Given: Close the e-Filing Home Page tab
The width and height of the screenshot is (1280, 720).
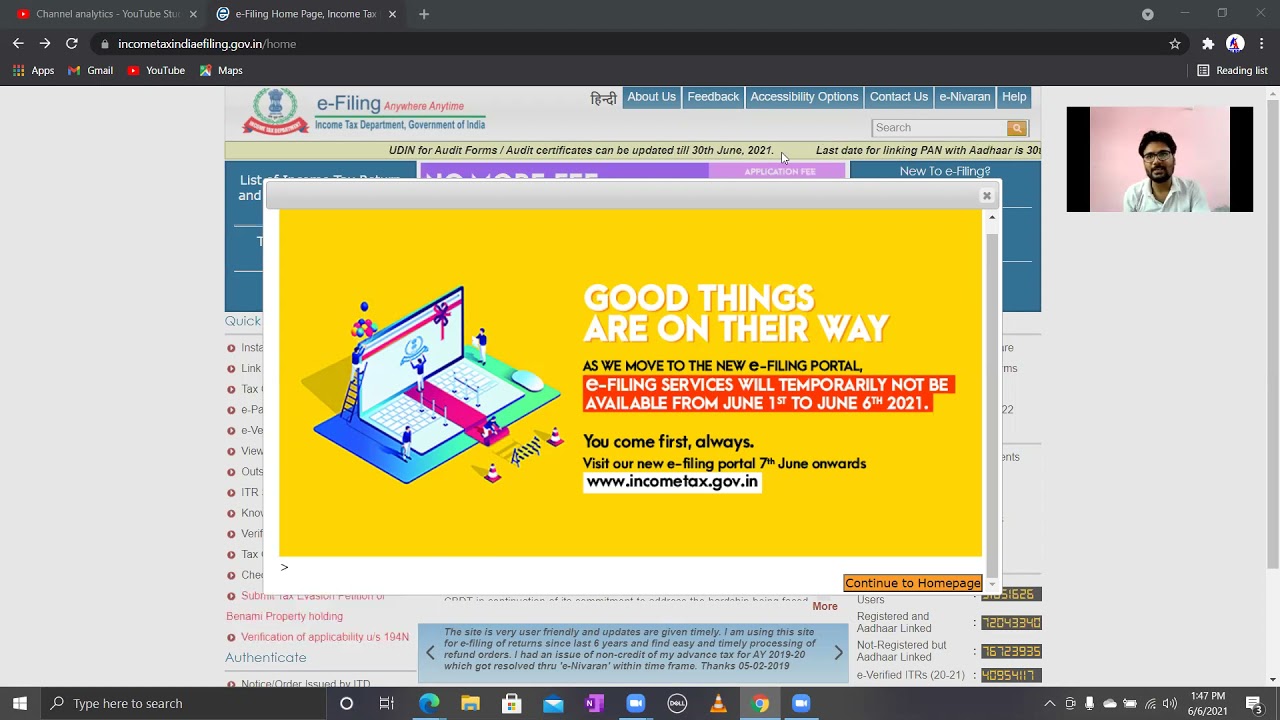Looking at the screenshot, I should 392,14.
